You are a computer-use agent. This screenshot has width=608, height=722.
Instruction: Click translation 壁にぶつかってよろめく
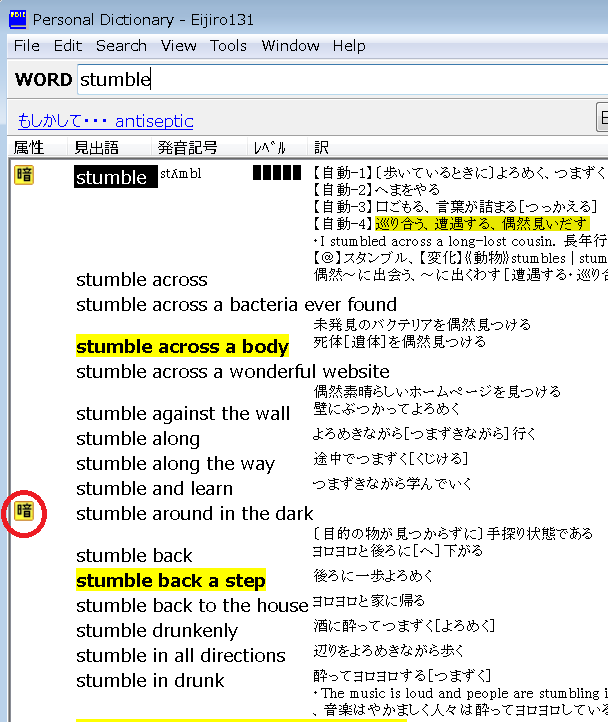(387, 408)
